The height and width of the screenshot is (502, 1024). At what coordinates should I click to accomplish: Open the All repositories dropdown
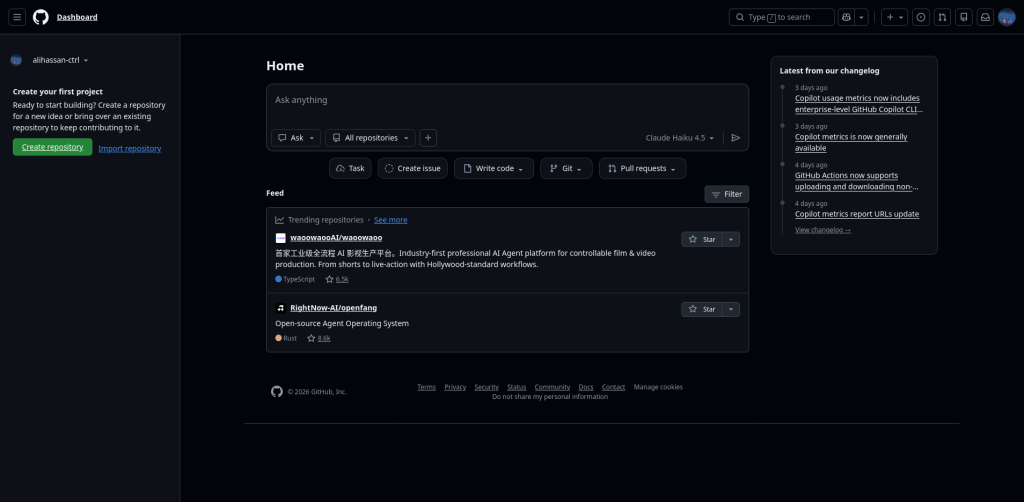tap(370, 138)
